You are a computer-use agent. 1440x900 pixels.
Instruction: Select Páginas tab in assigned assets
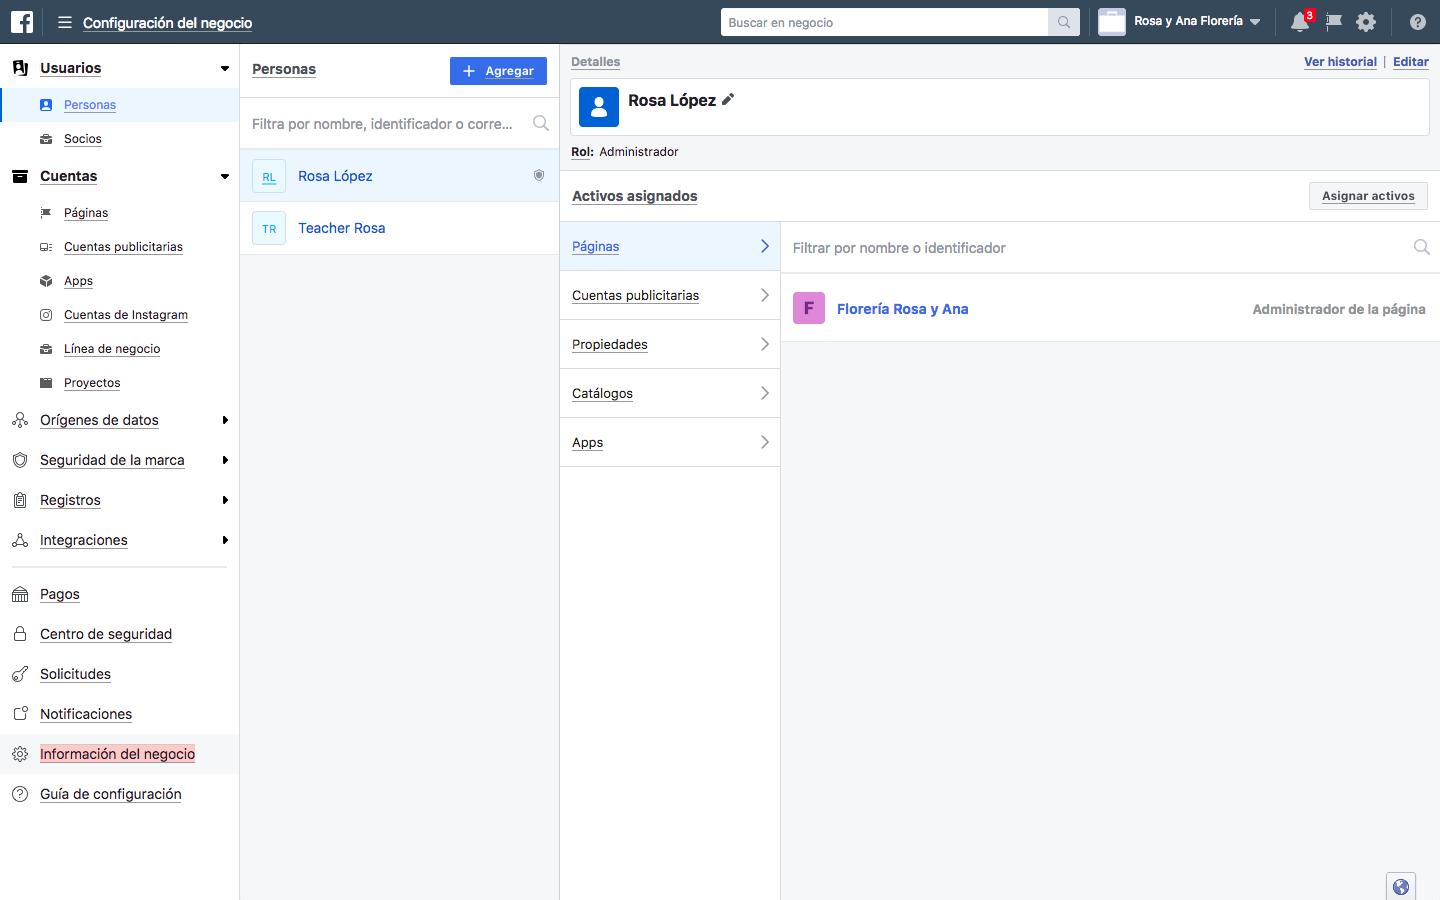tap(670, 246)
